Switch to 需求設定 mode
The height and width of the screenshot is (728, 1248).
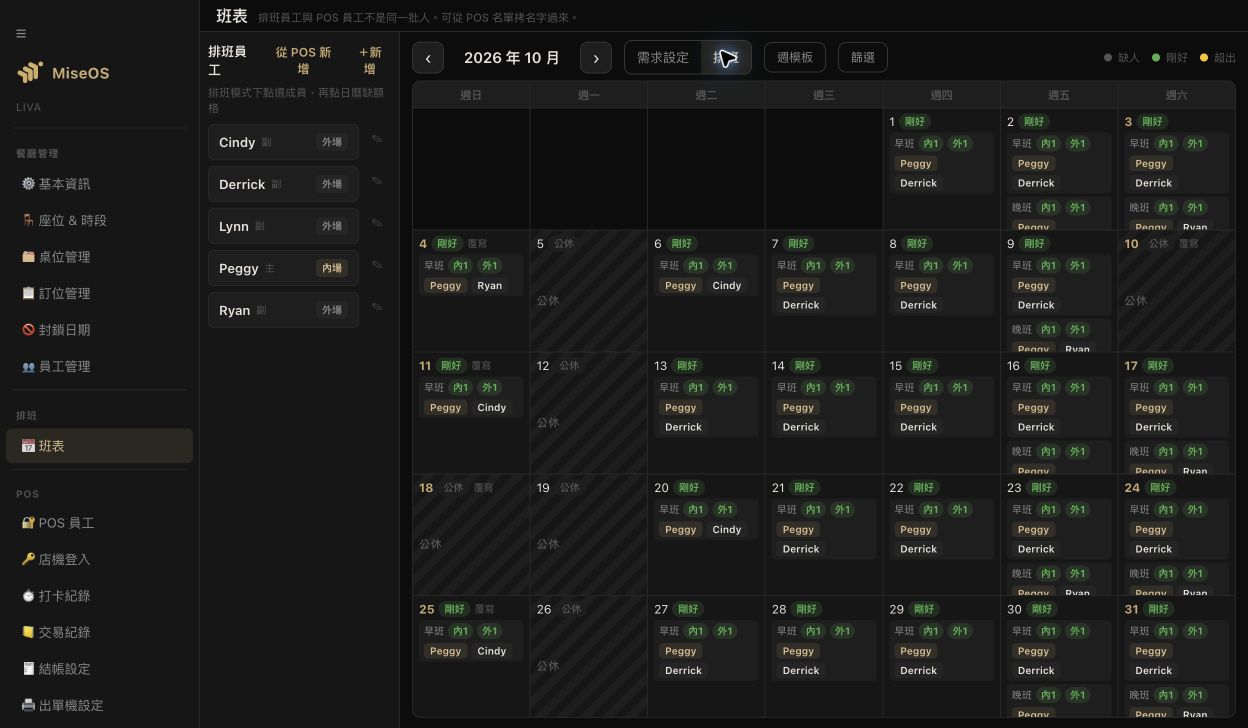pos(663,58)
